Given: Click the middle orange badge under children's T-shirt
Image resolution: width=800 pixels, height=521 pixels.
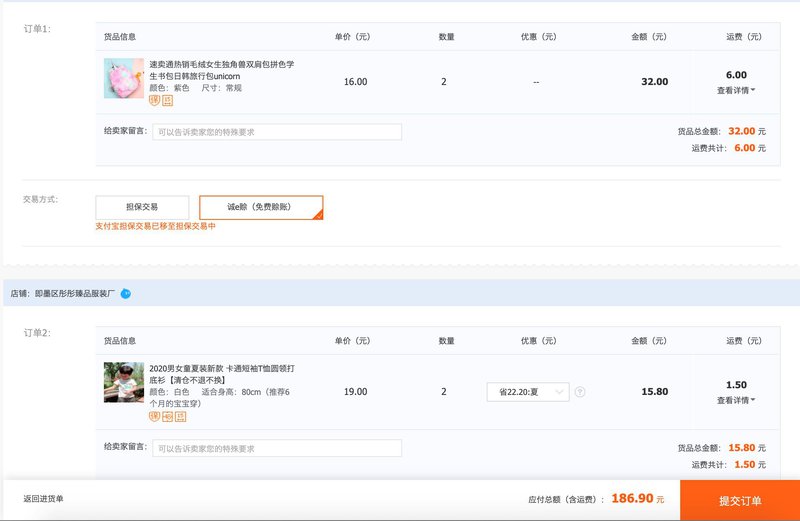Looking at the screenshot, I should coord(167,416).
